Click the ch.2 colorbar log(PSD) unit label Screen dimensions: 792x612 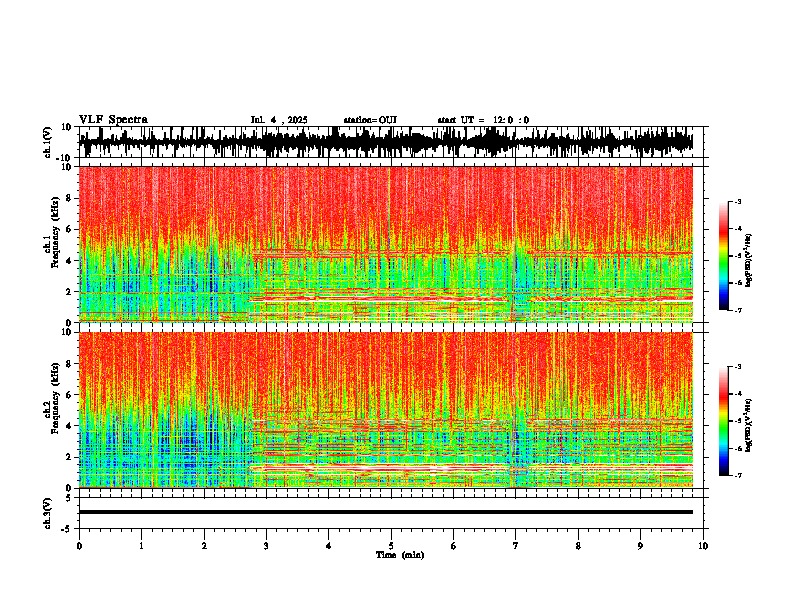[x=749, y=425]
